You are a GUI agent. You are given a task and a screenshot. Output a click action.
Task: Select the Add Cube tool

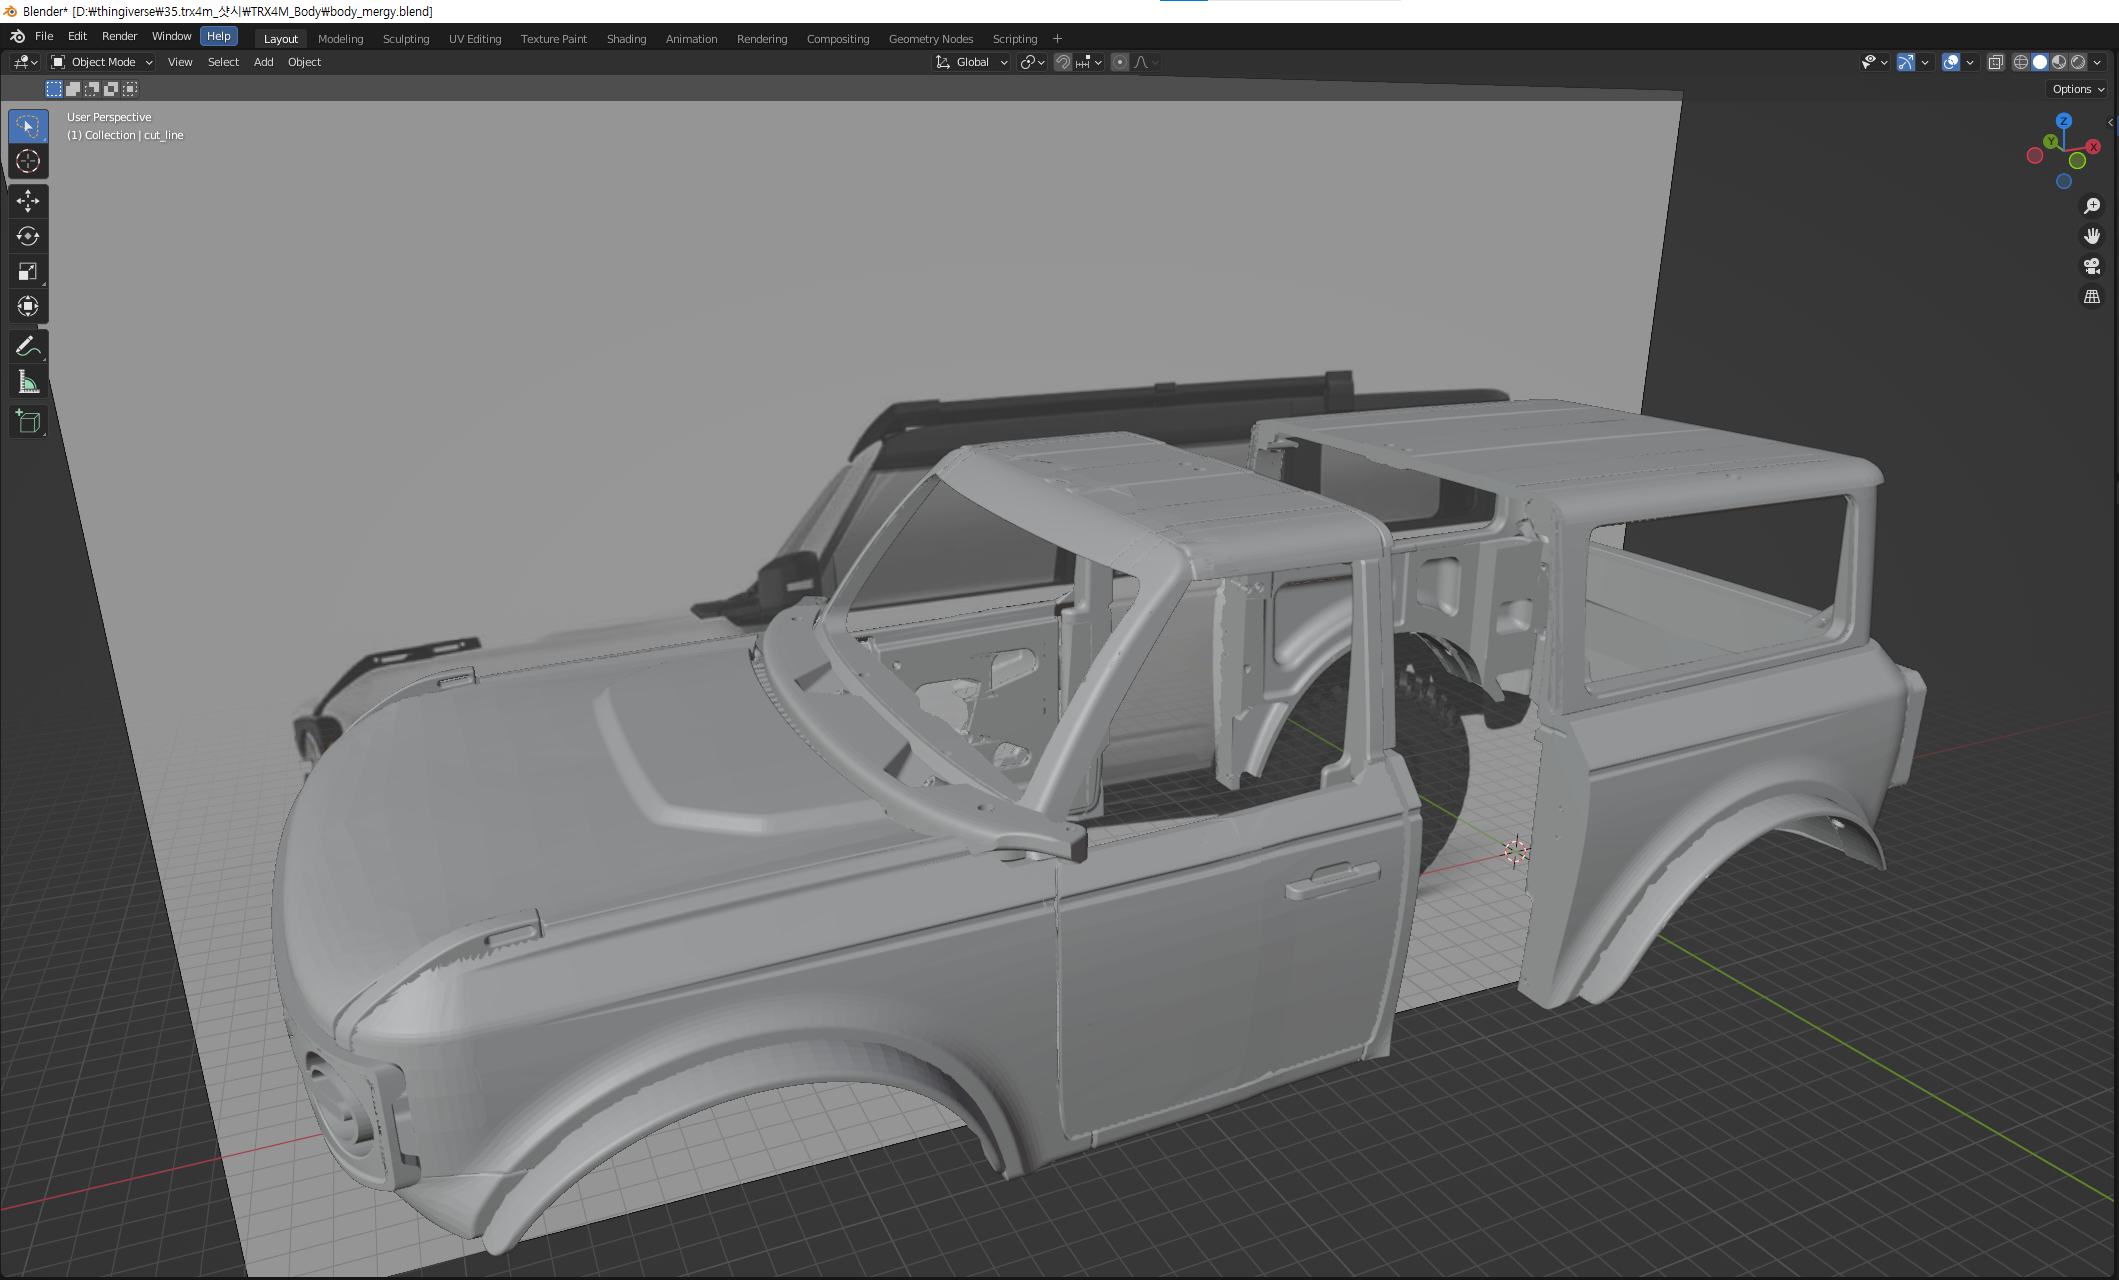coord(28,422)
